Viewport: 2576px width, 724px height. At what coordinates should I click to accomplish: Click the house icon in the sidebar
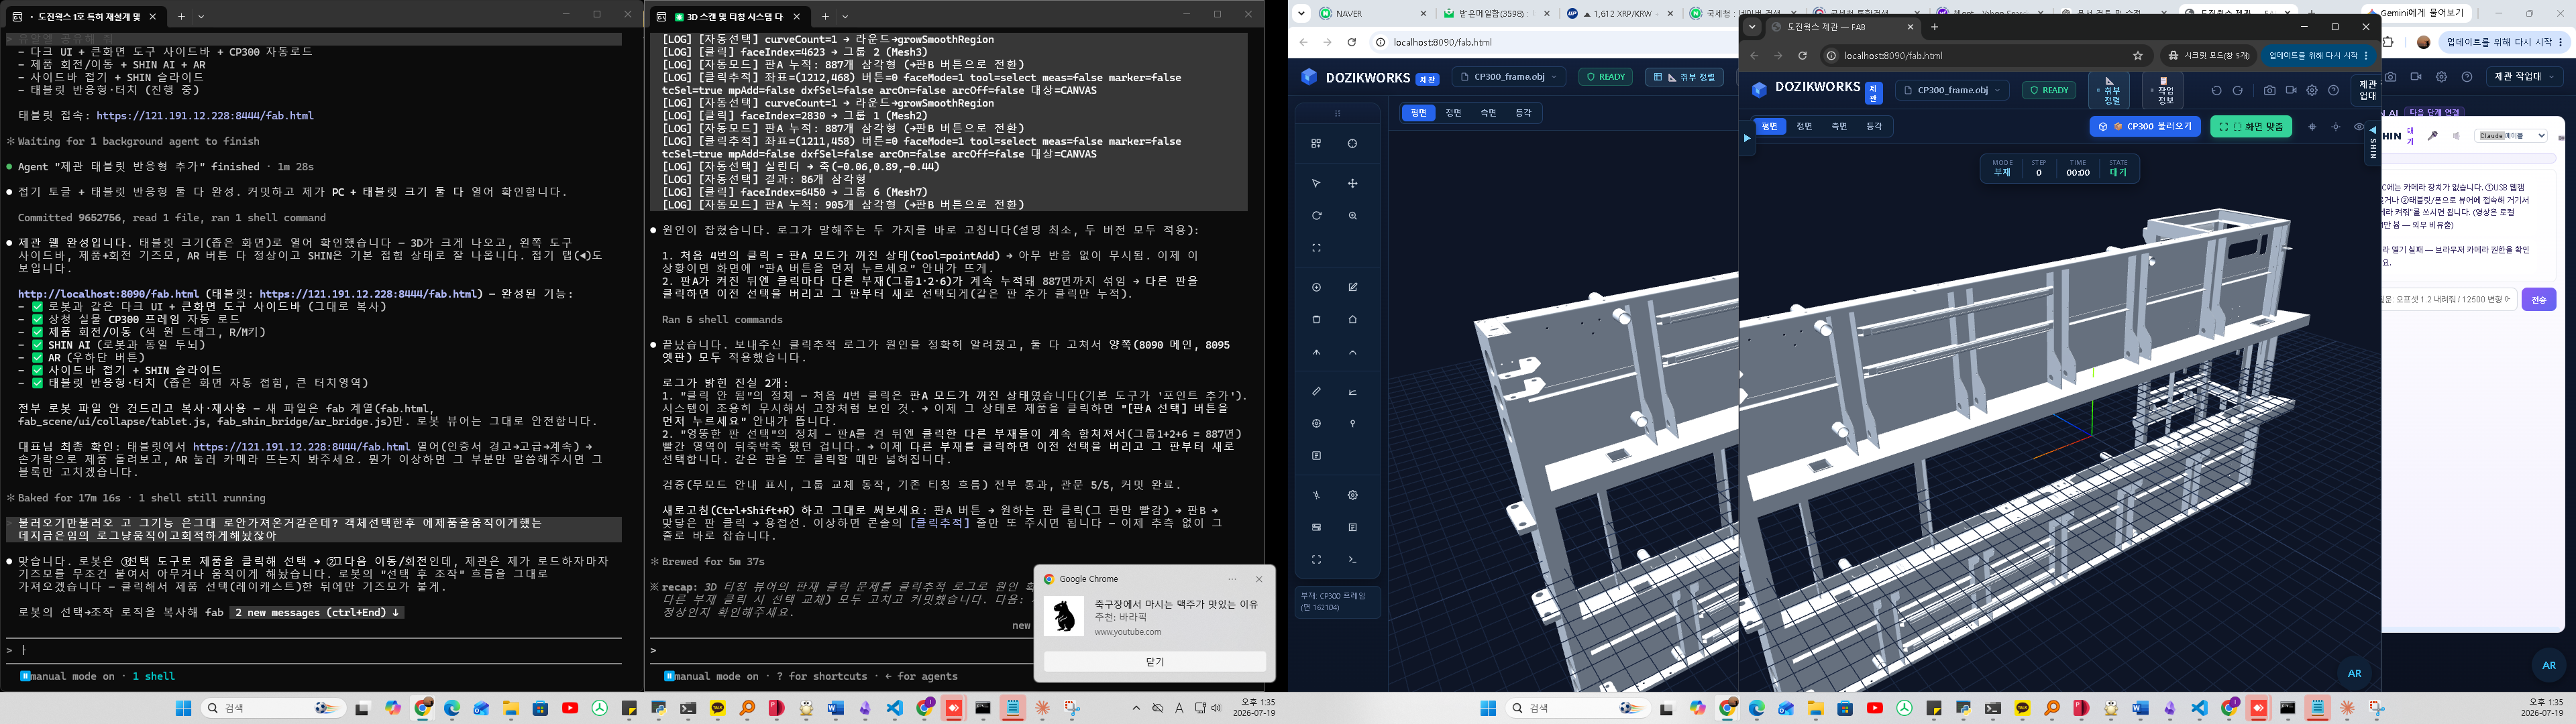click(1352, 320)
